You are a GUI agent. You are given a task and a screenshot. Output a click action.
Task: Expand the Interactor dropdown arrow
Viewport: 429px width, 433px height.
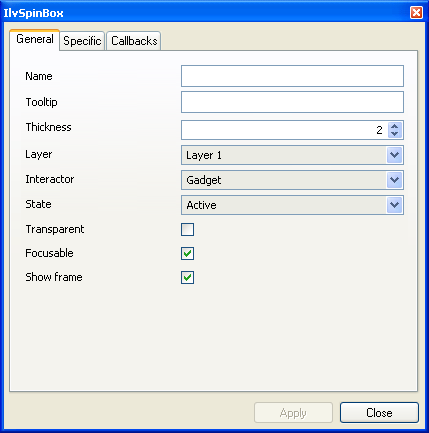pyautogui.click(x=395, y=180)
